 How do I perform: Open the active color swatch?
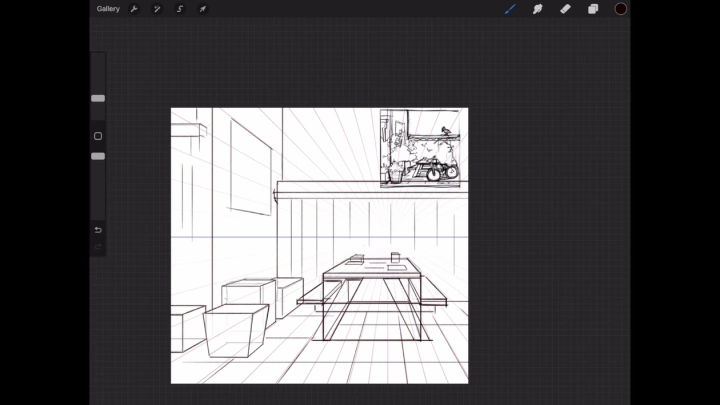[x=621, y=9]
